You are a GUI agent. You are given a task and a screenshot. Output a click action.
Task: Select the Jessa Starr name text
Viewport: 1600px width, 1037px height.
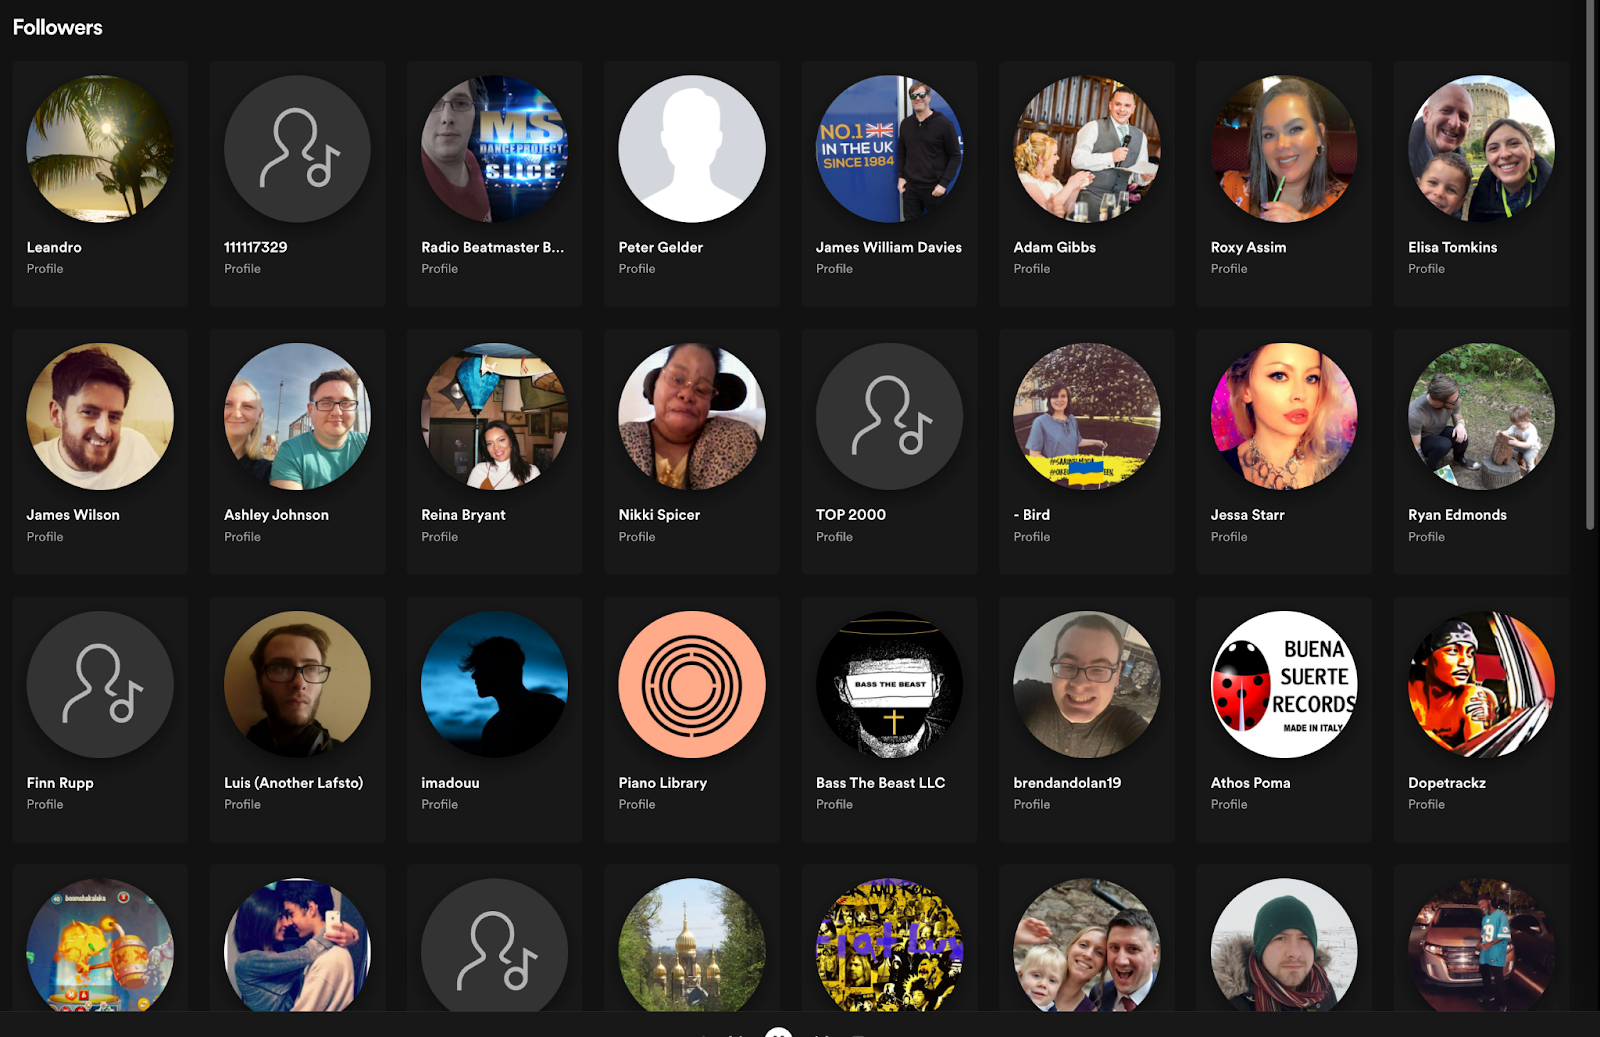click(1248, 515)
